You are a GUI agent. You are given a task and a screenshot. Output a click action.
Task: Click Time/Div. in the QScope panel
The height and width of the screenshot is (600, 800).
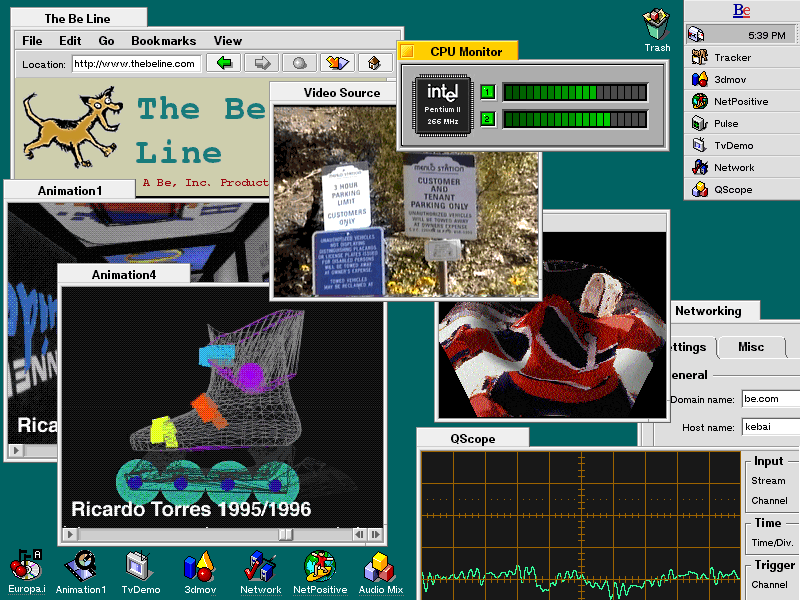(772, 542)
